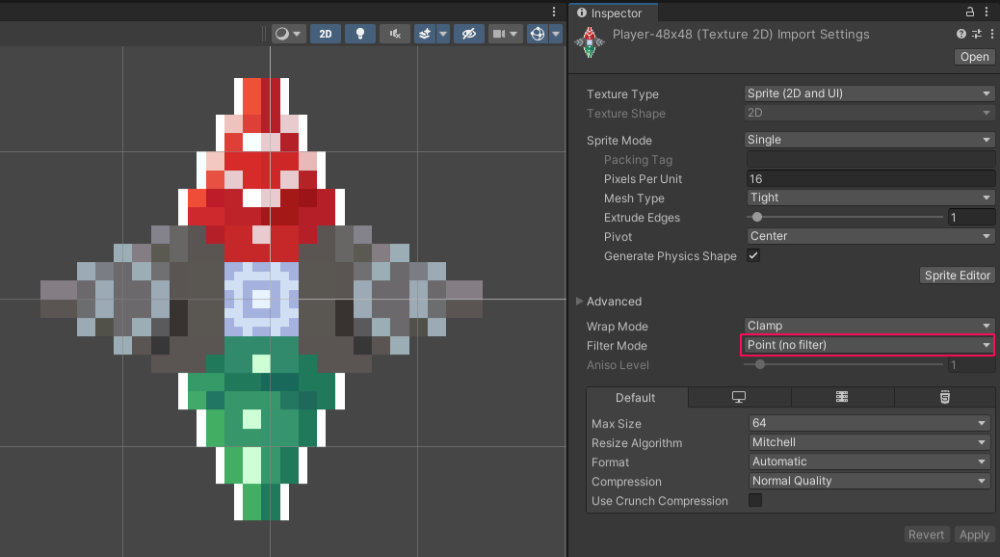Open the Sprite Editor button

(957, 275)
